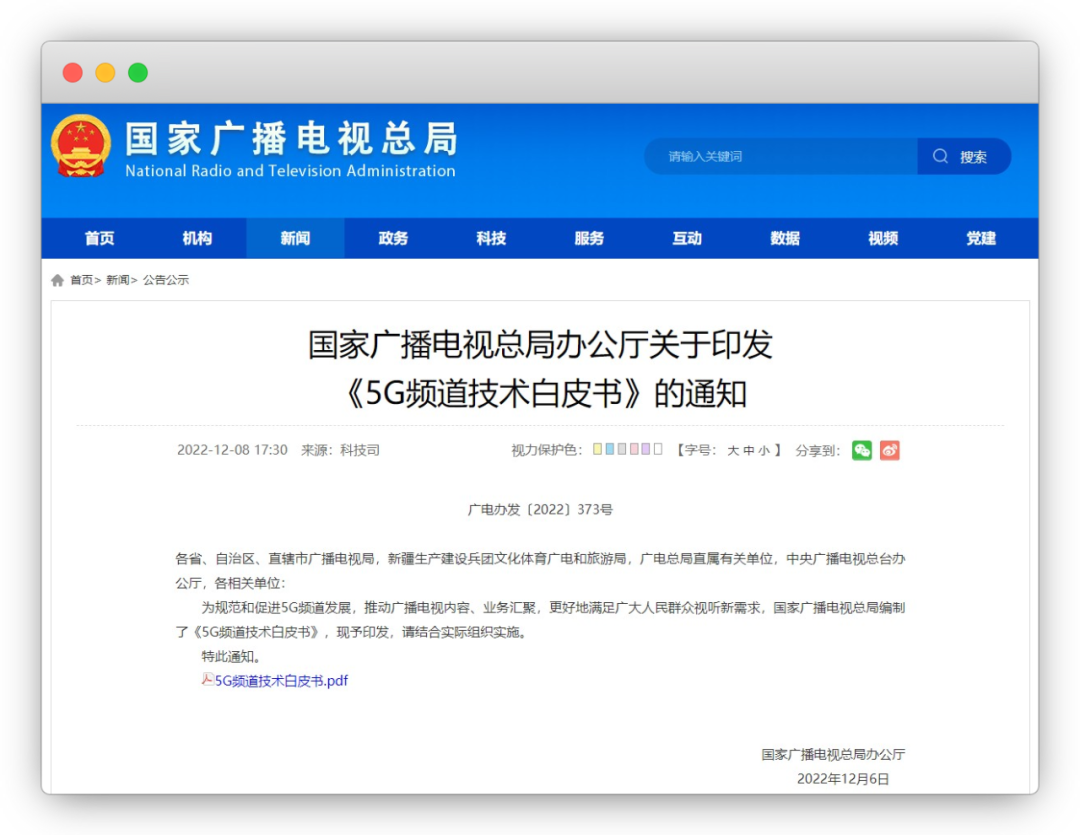
Task: Click the home icon in the breadcrumb
Action: tap(57, 280)
